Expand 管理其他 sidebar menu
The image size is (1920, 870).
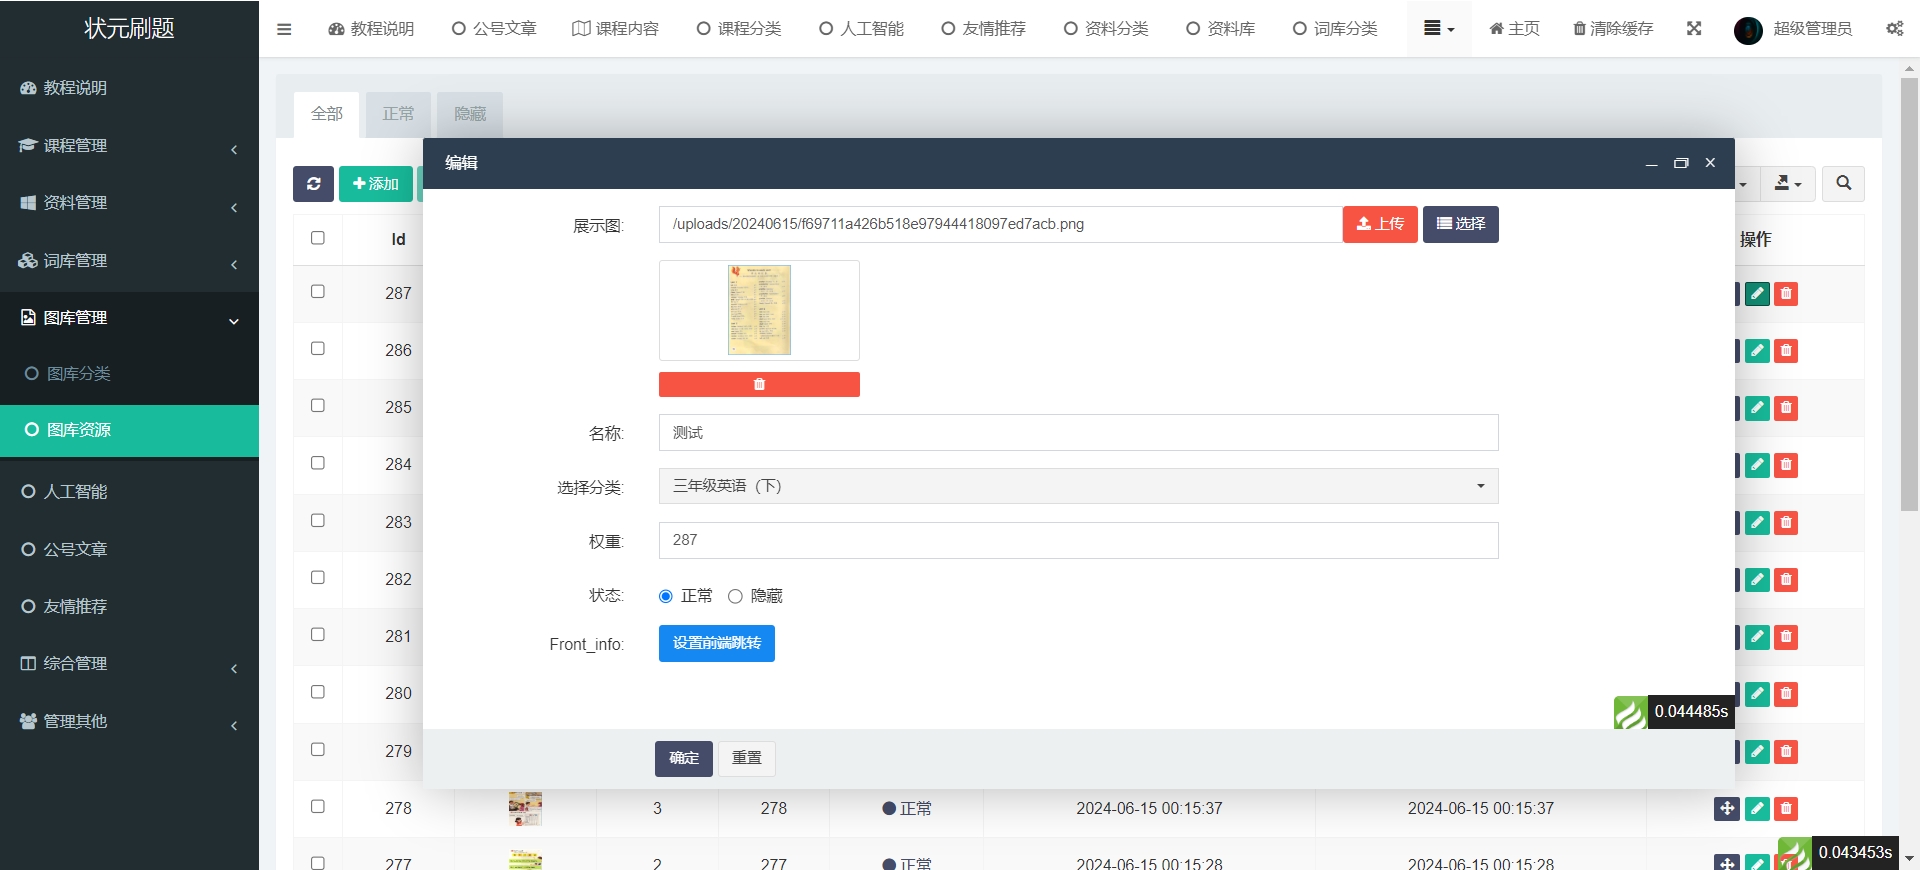tap(129, 722)
